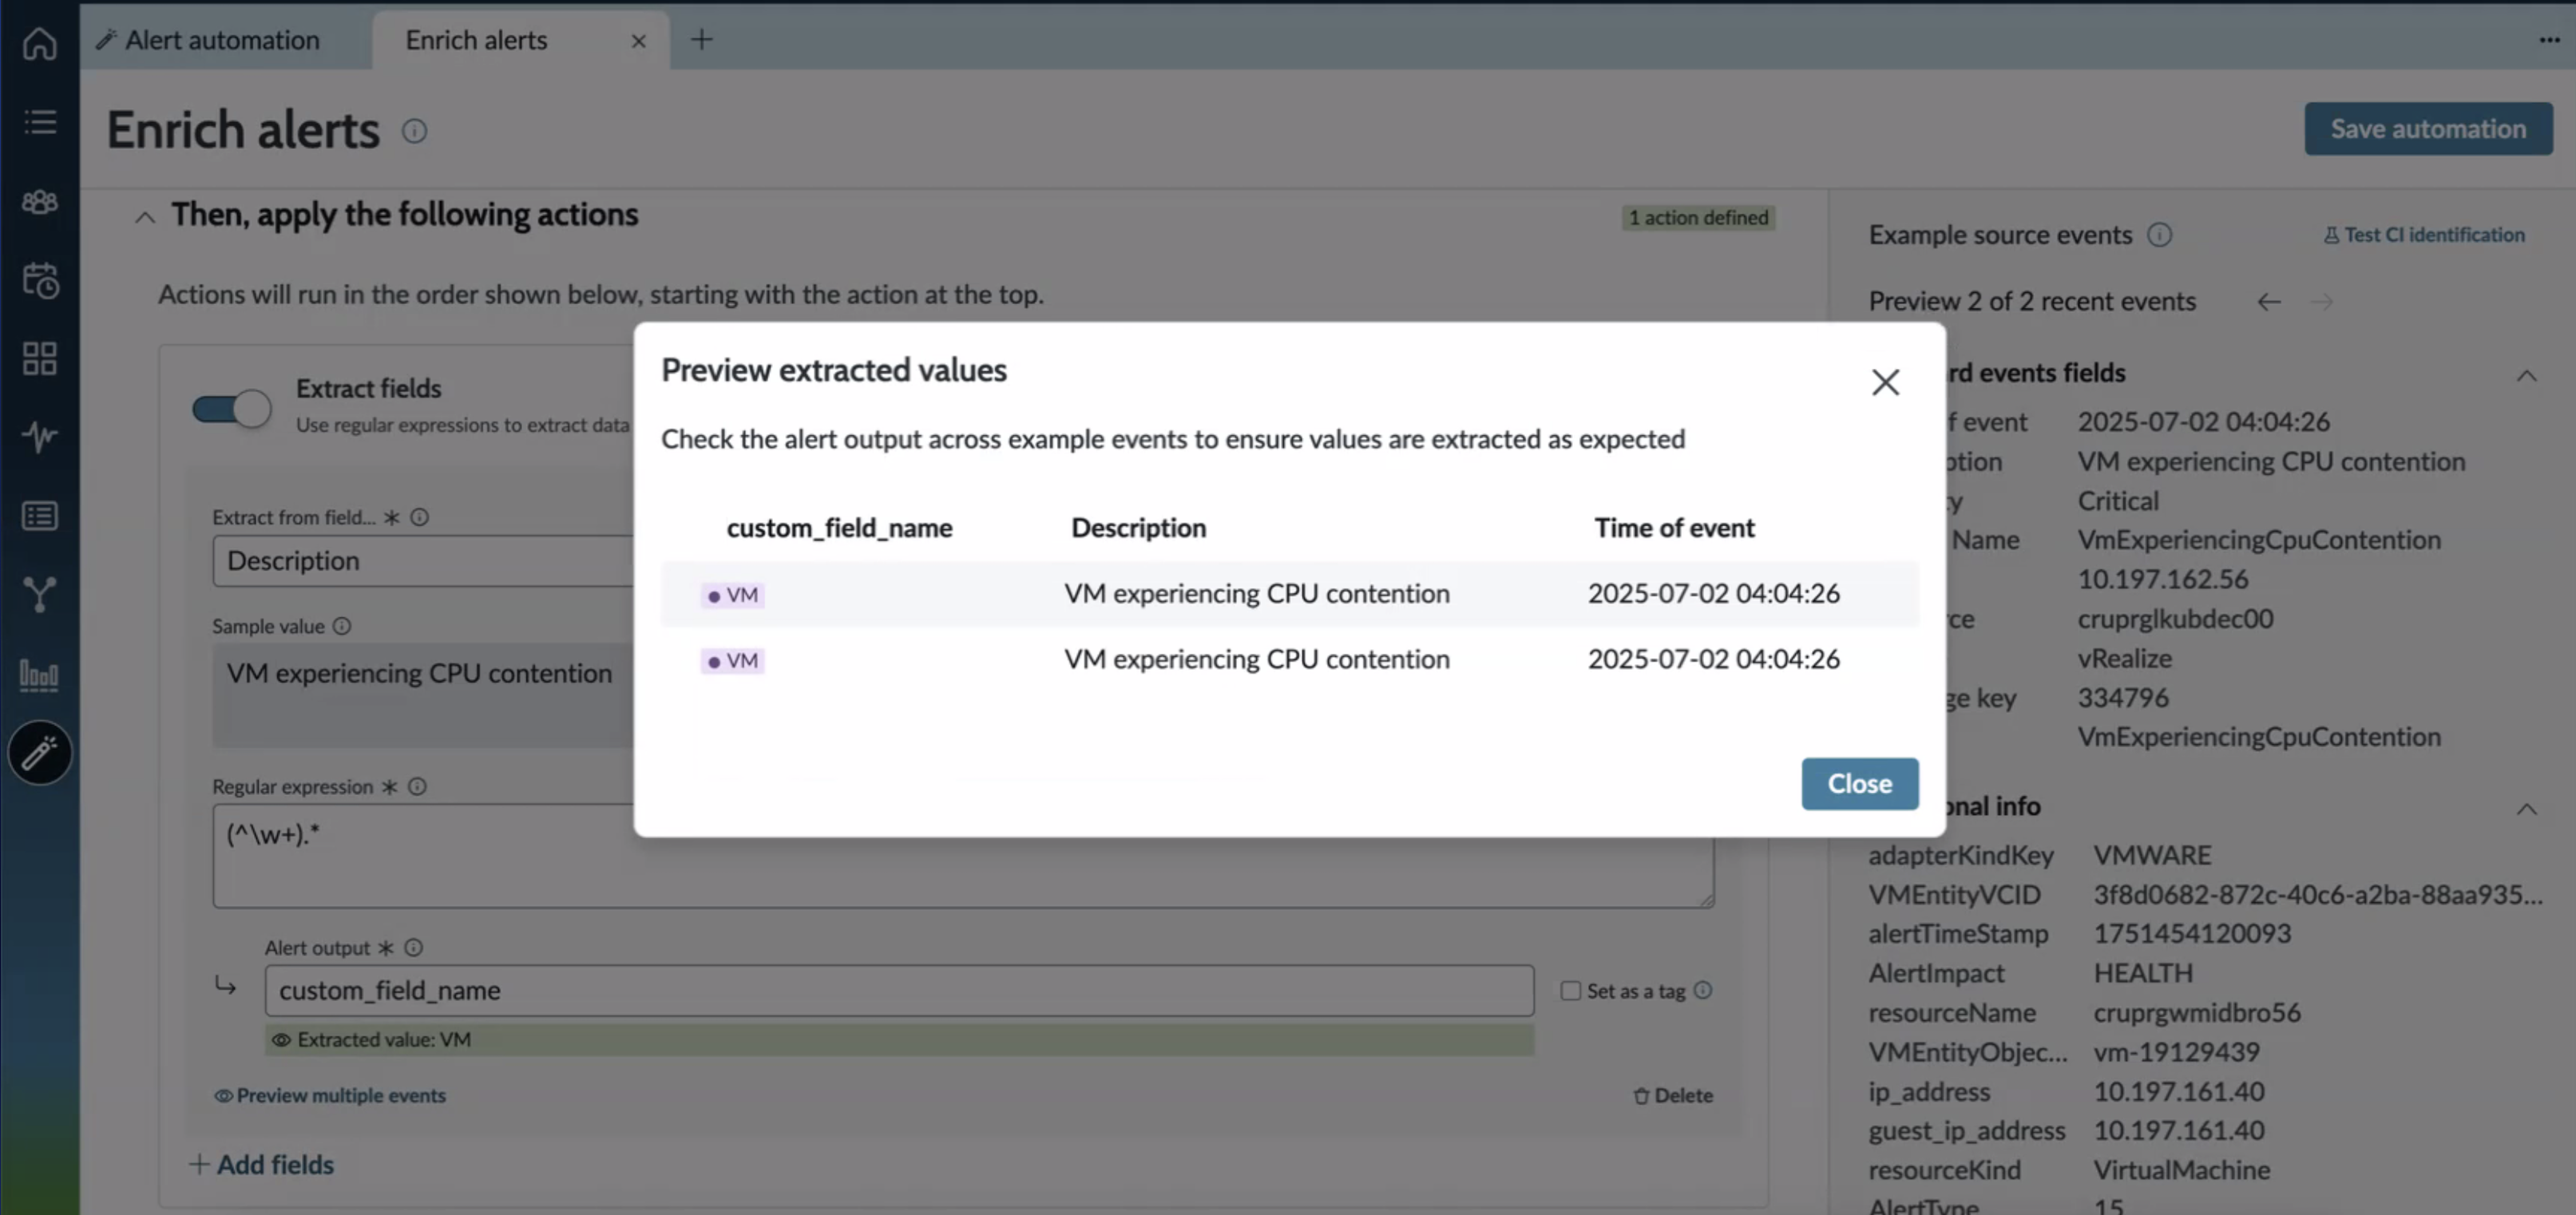
Task: Click the vm-19129439 value
Action: click(2175, 1052)
